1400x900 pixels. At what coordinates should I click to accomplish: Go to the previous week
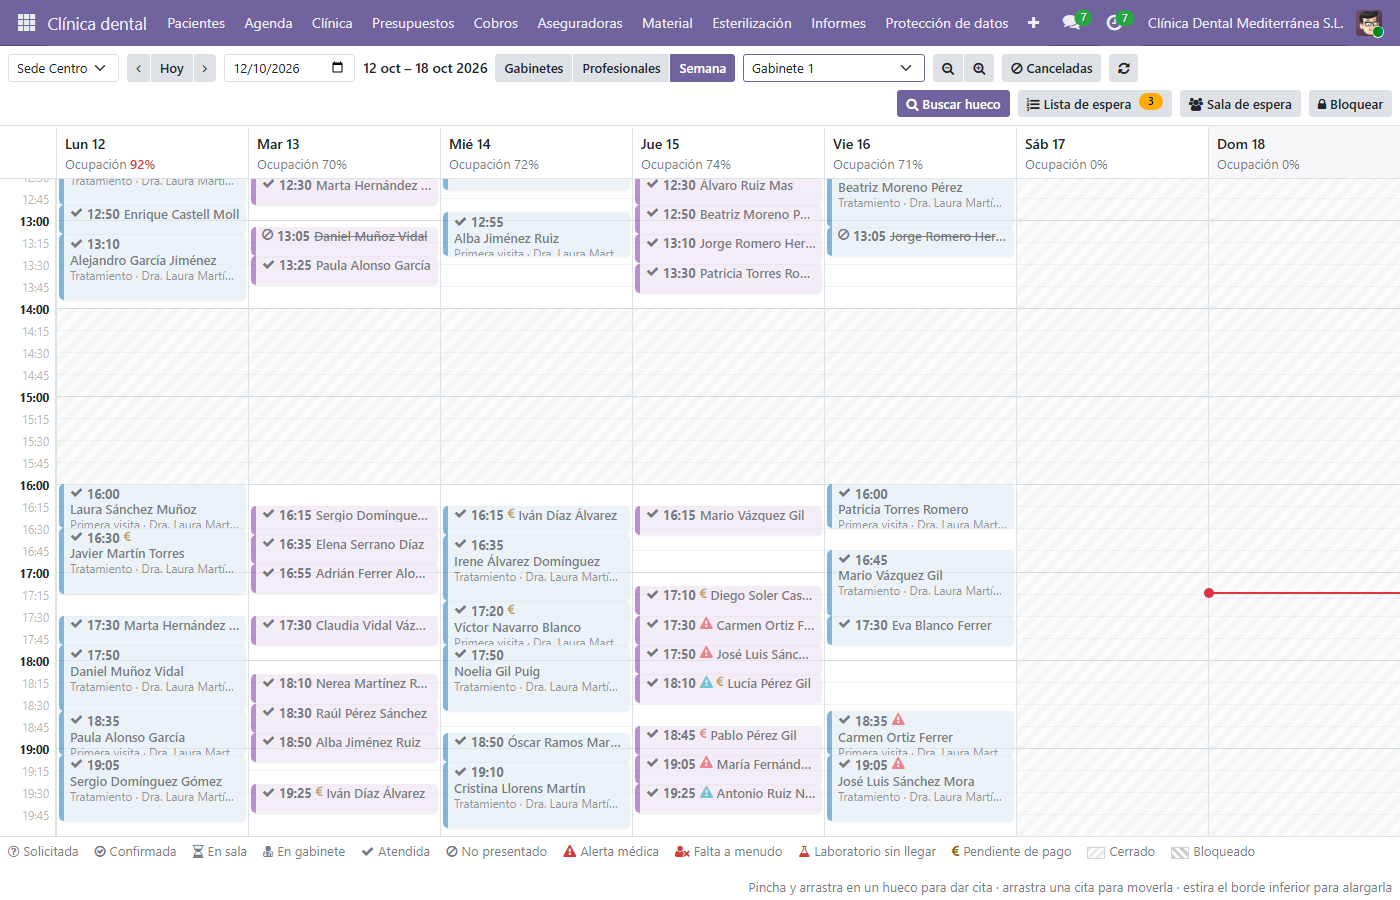(139, 68)
